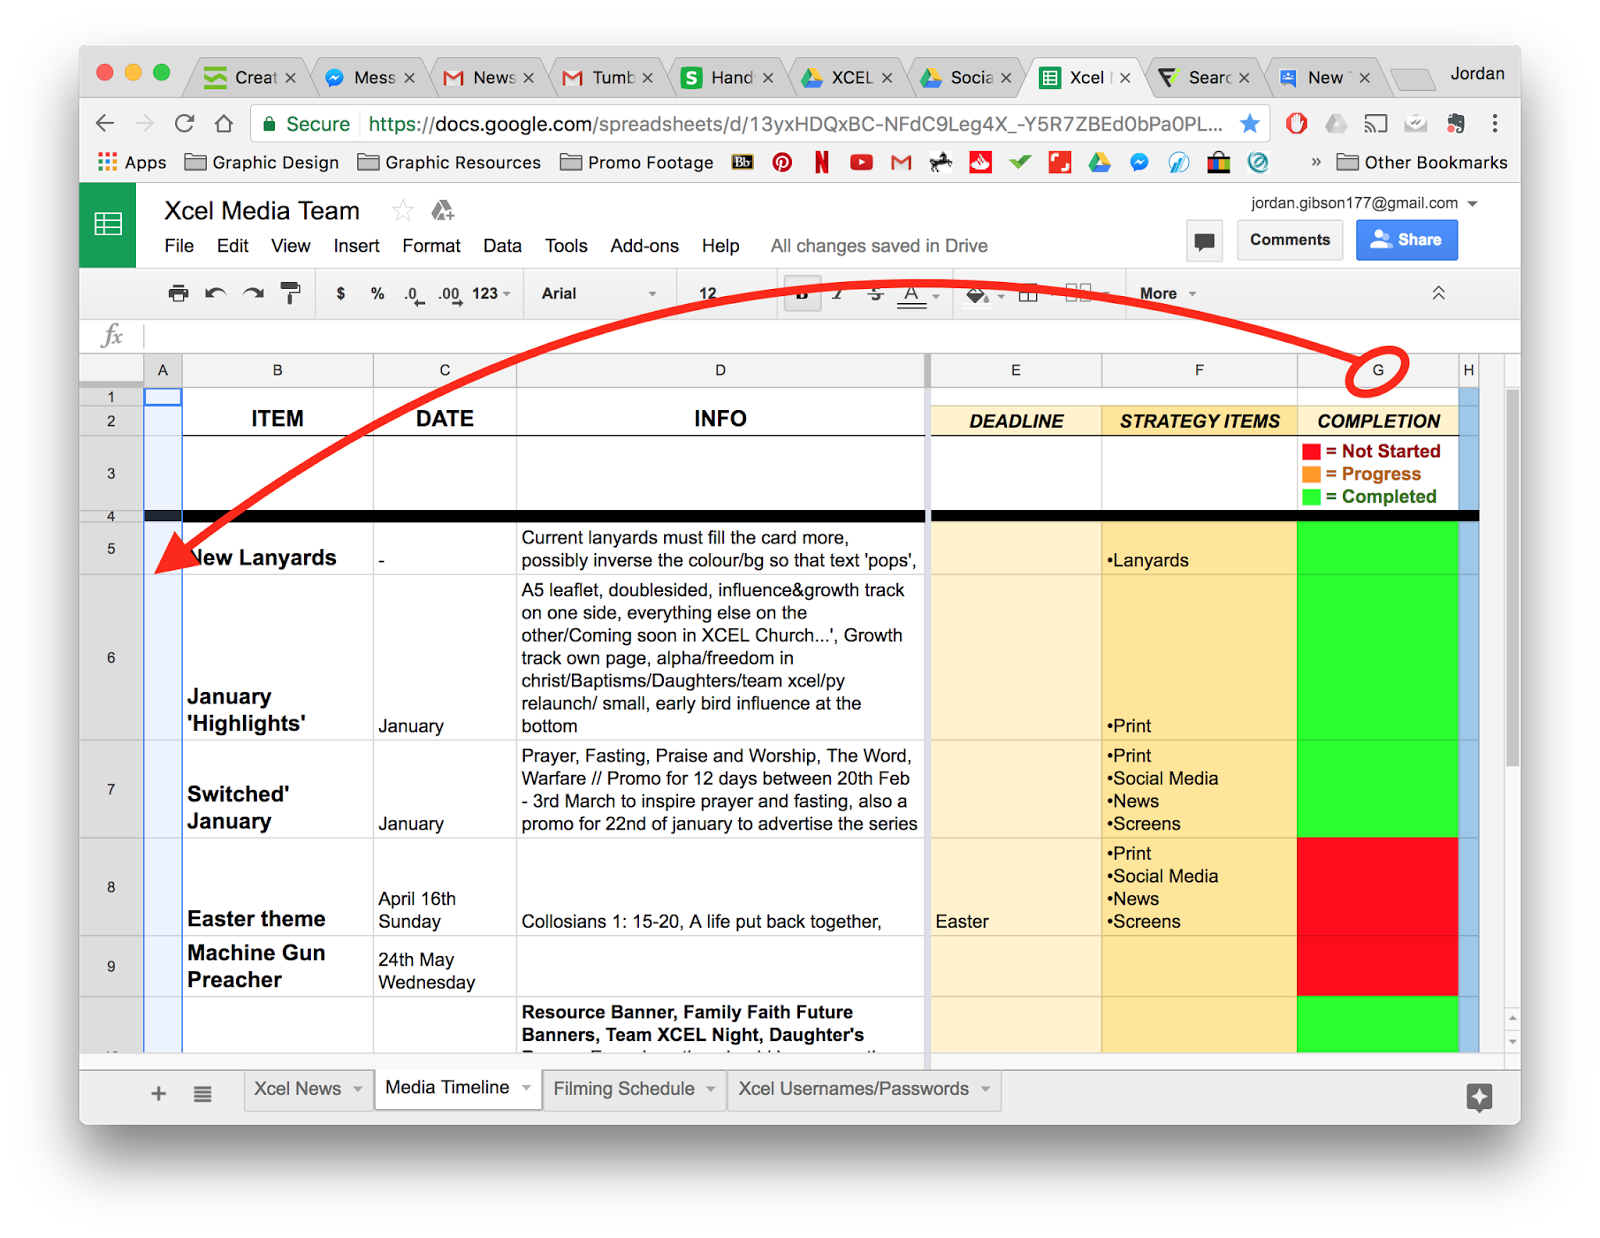Open the text color picker
1600x1238 pixels.
912,295
